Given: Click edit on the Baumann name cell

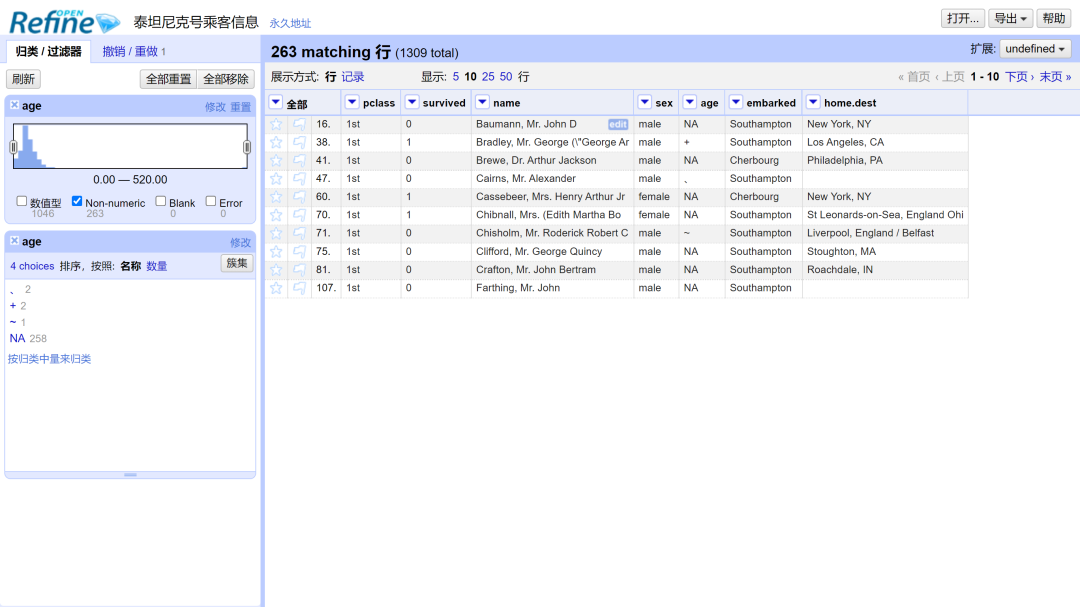Looking at the screenshot, I should pyautogui.click(x=618, y=124).
